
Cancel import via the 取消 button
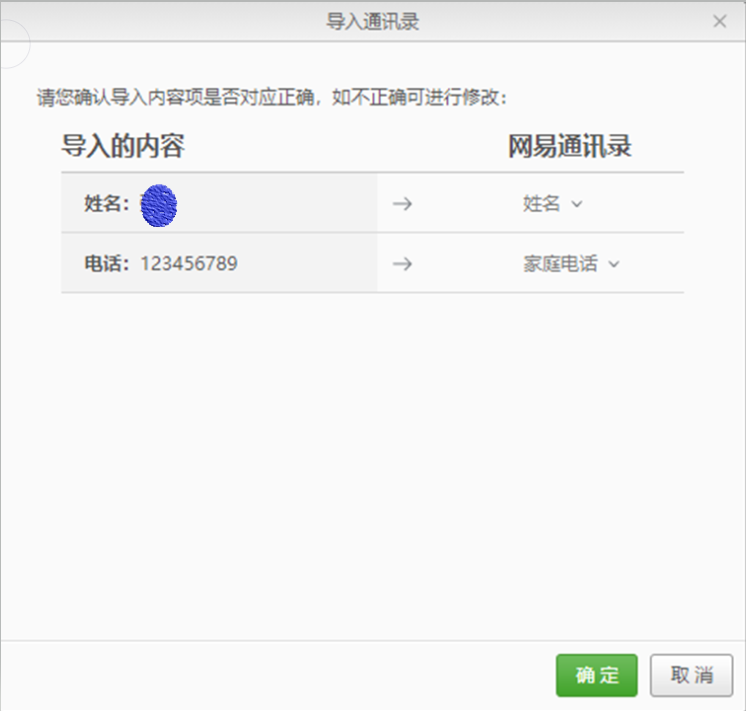691,675
